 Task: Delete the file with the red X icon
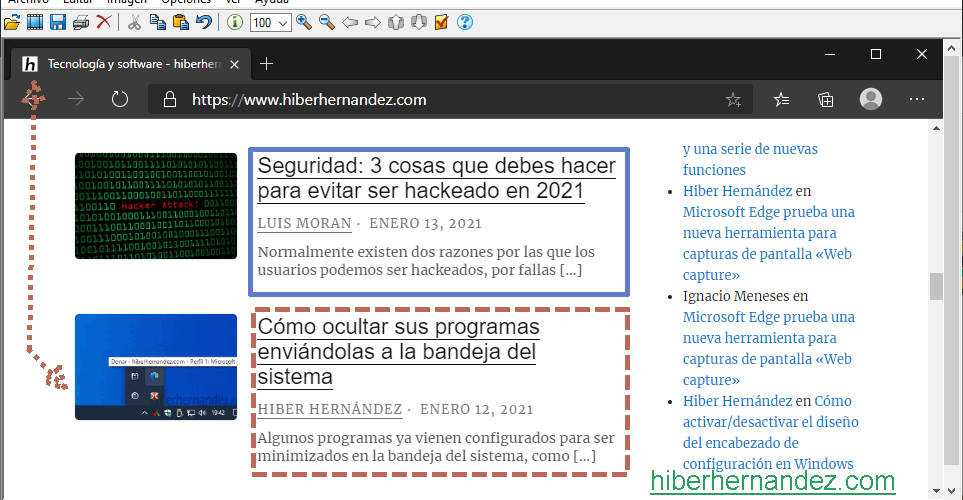coord(104,23)
